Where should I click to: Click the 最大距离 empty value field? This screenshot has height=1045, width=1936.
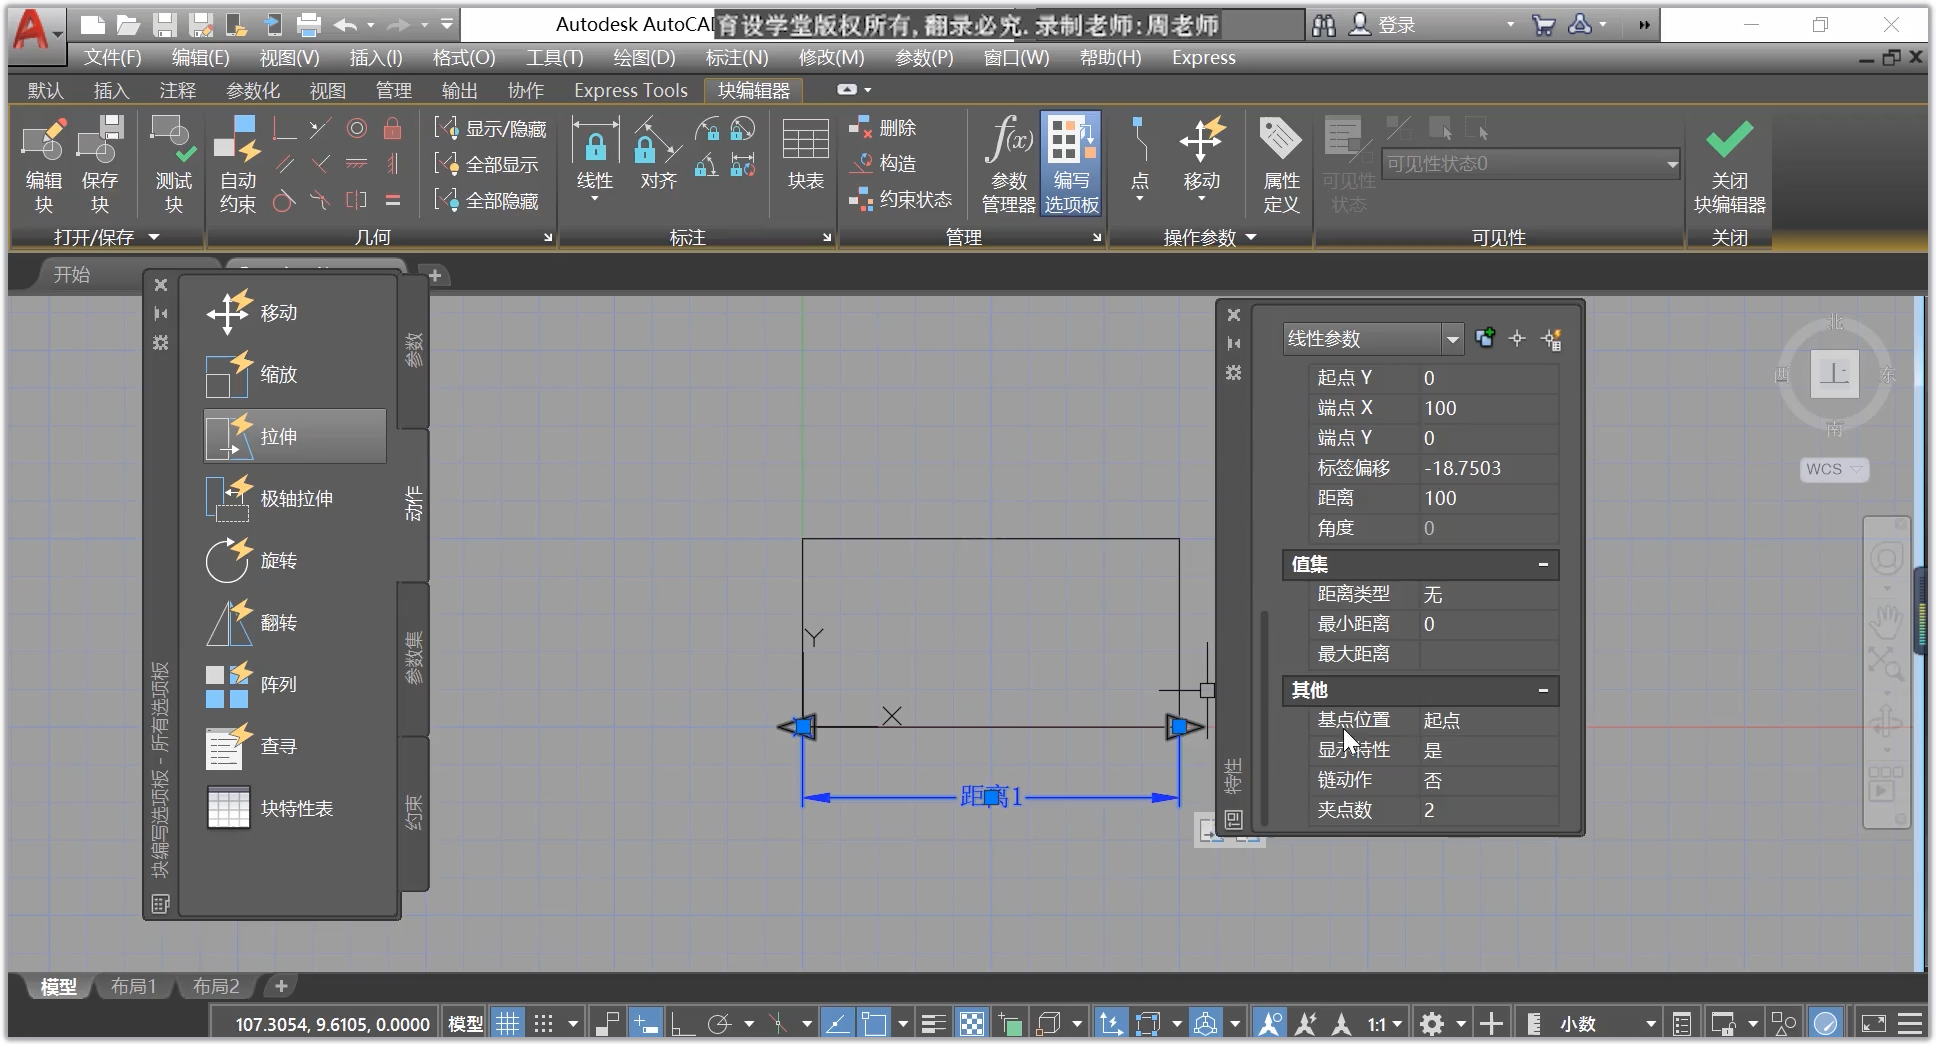[1489, 654]
